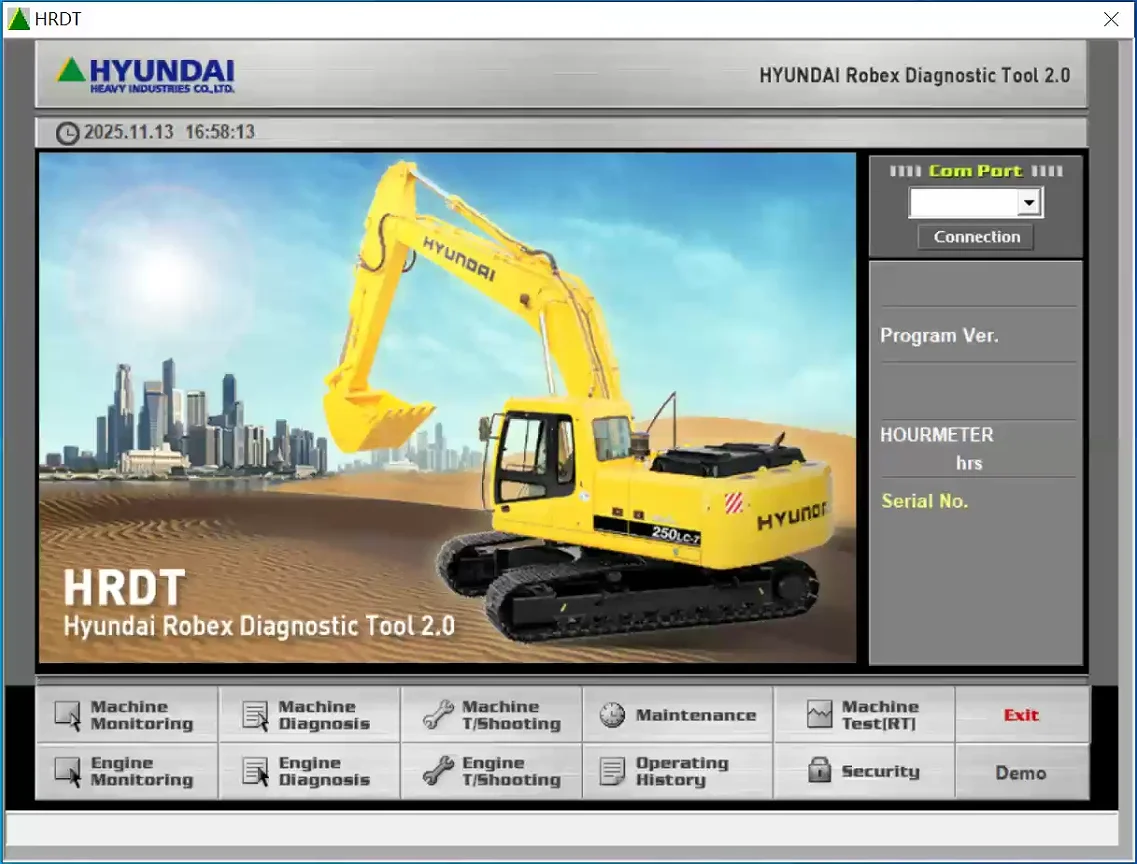Click the Security padlock icon

tap(819, 770)
